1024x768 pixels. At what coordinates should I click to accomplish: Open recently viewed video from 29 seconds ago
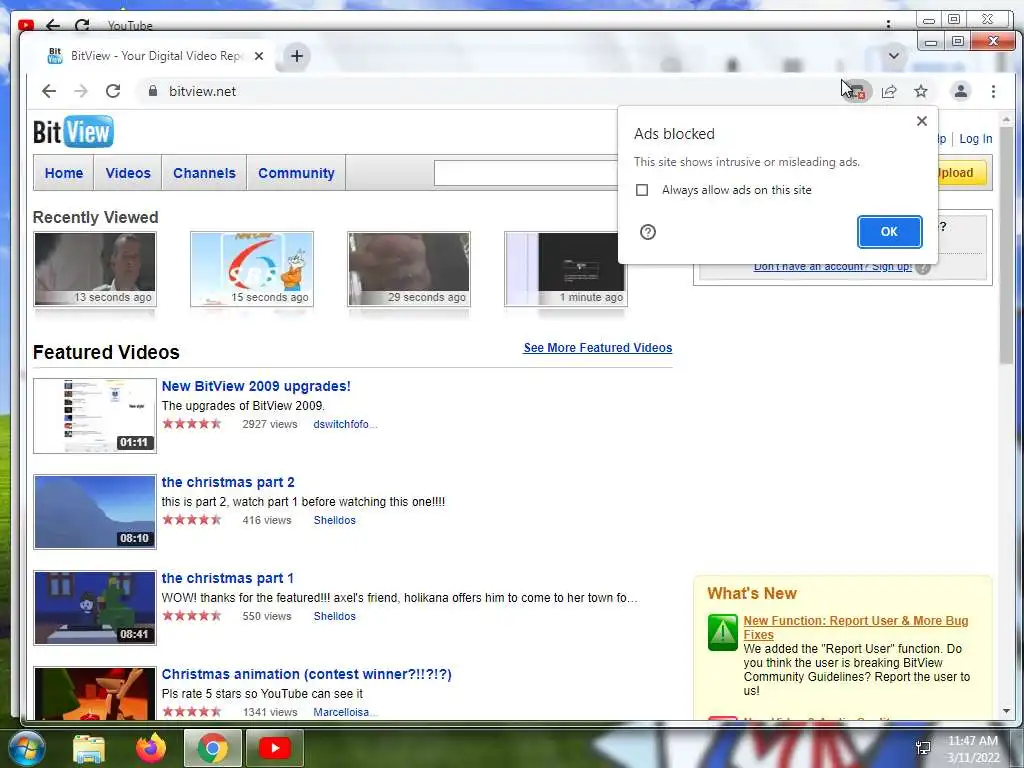click(x=409, y=268)
